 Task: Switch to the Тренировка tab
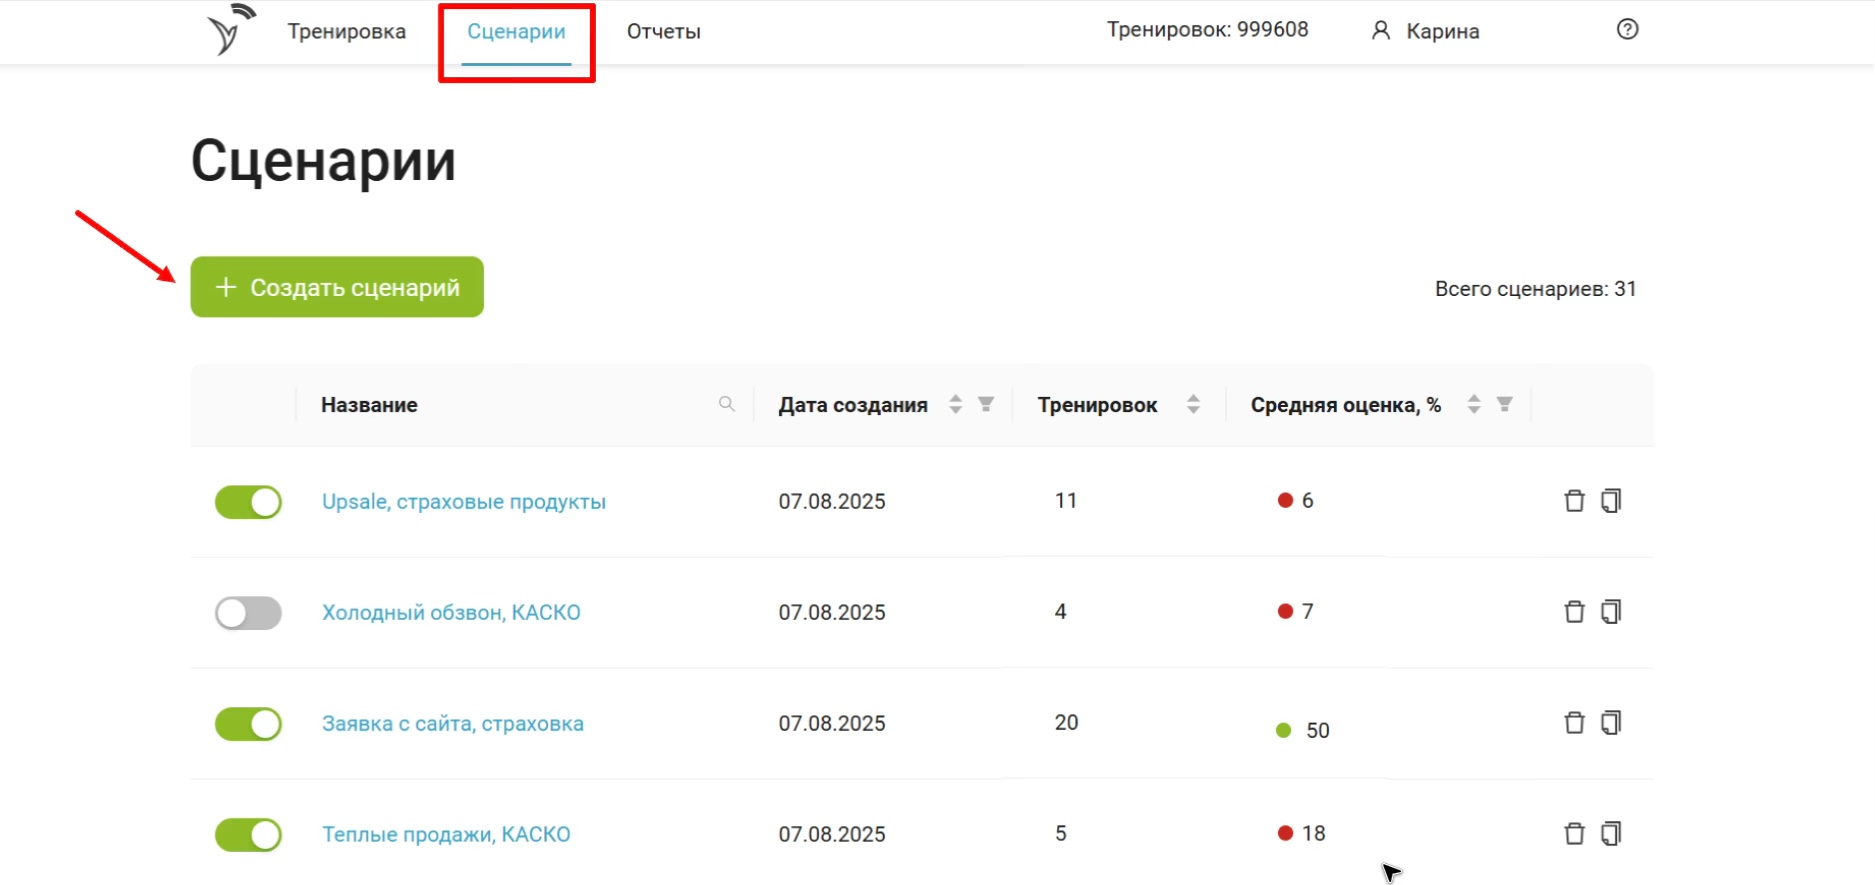(347, 32)
